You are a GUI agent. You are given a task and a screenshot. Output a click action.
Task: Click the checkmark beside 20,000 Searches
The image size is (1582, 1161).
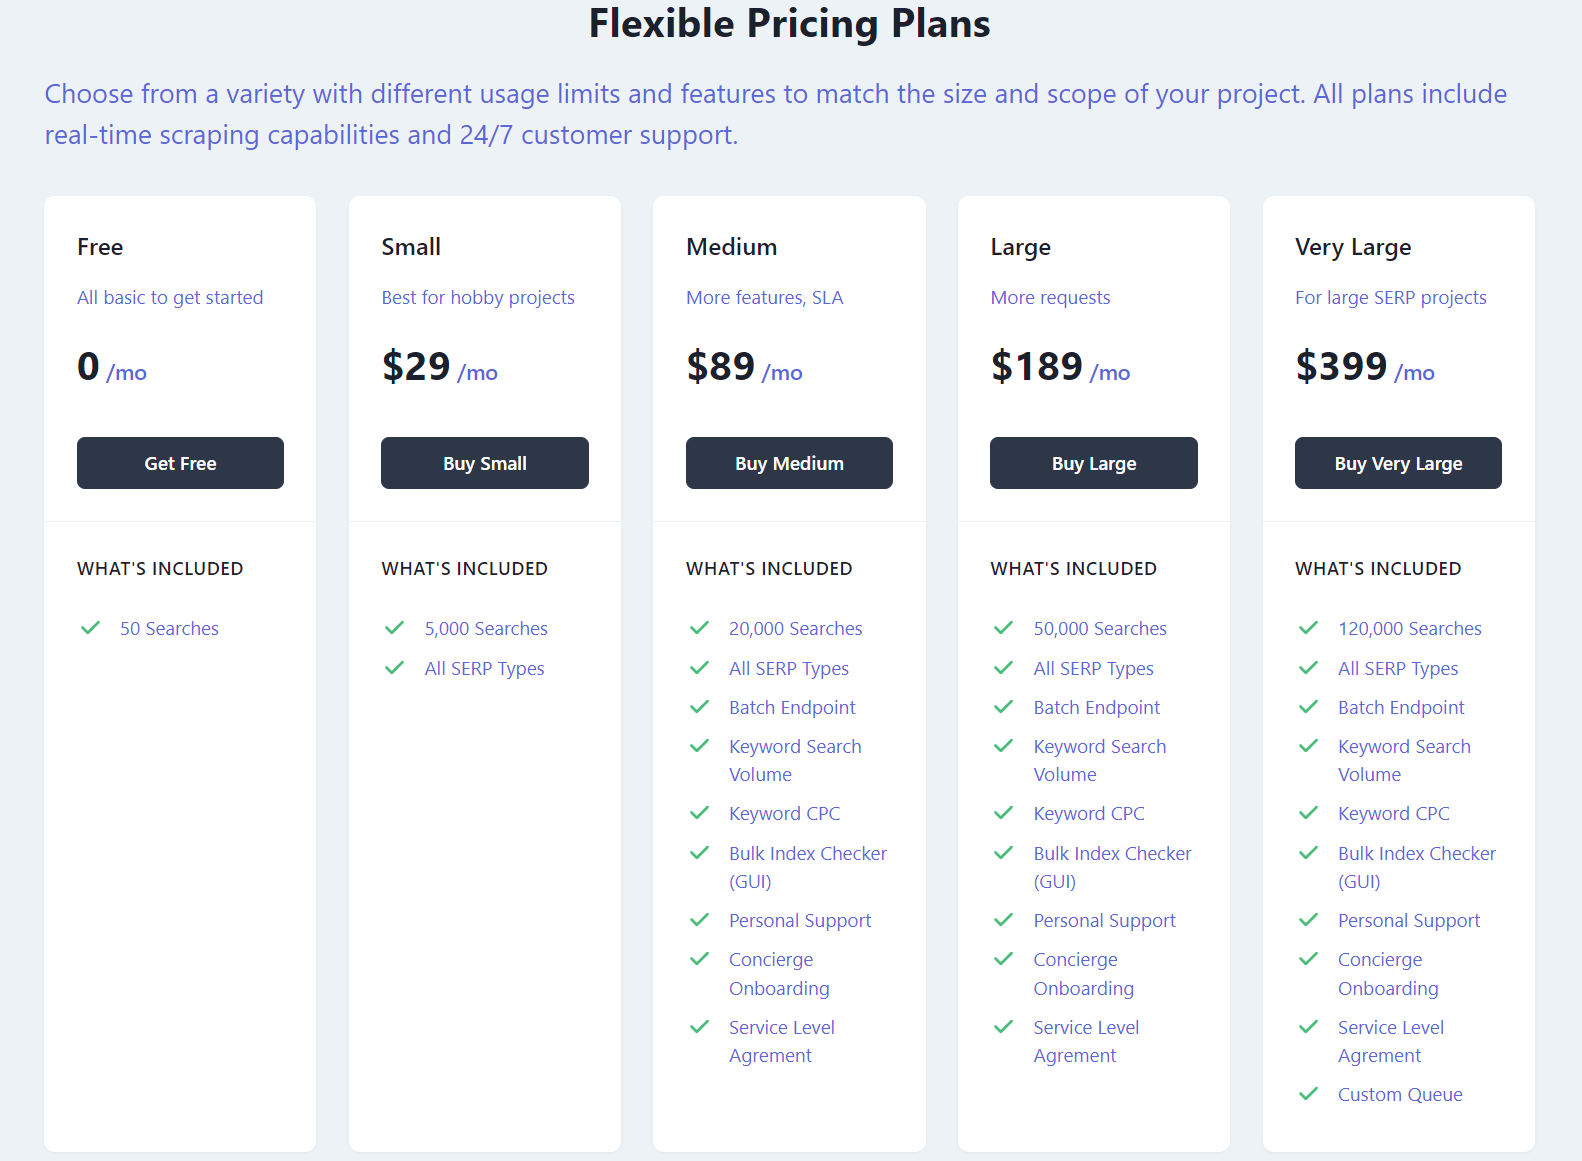pyautogui.click(x=700, y=628)
